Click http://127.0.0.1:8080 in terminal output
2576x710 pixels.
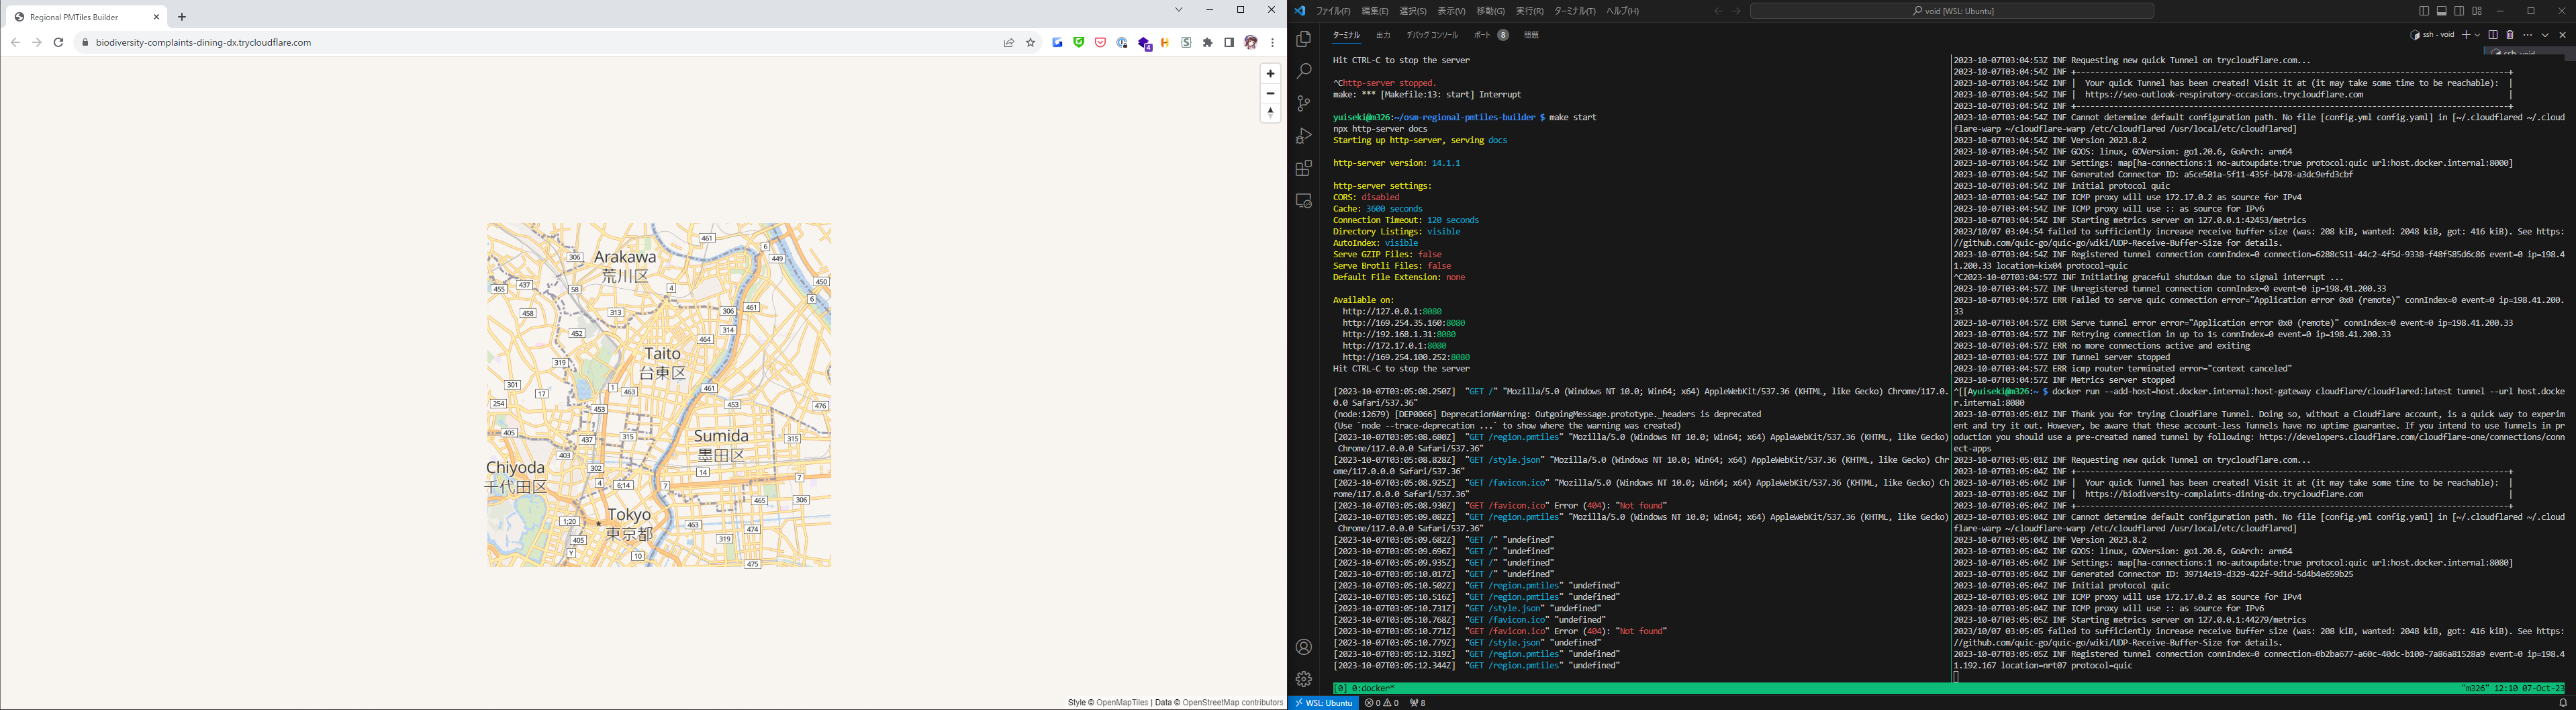click(1392, 311)
